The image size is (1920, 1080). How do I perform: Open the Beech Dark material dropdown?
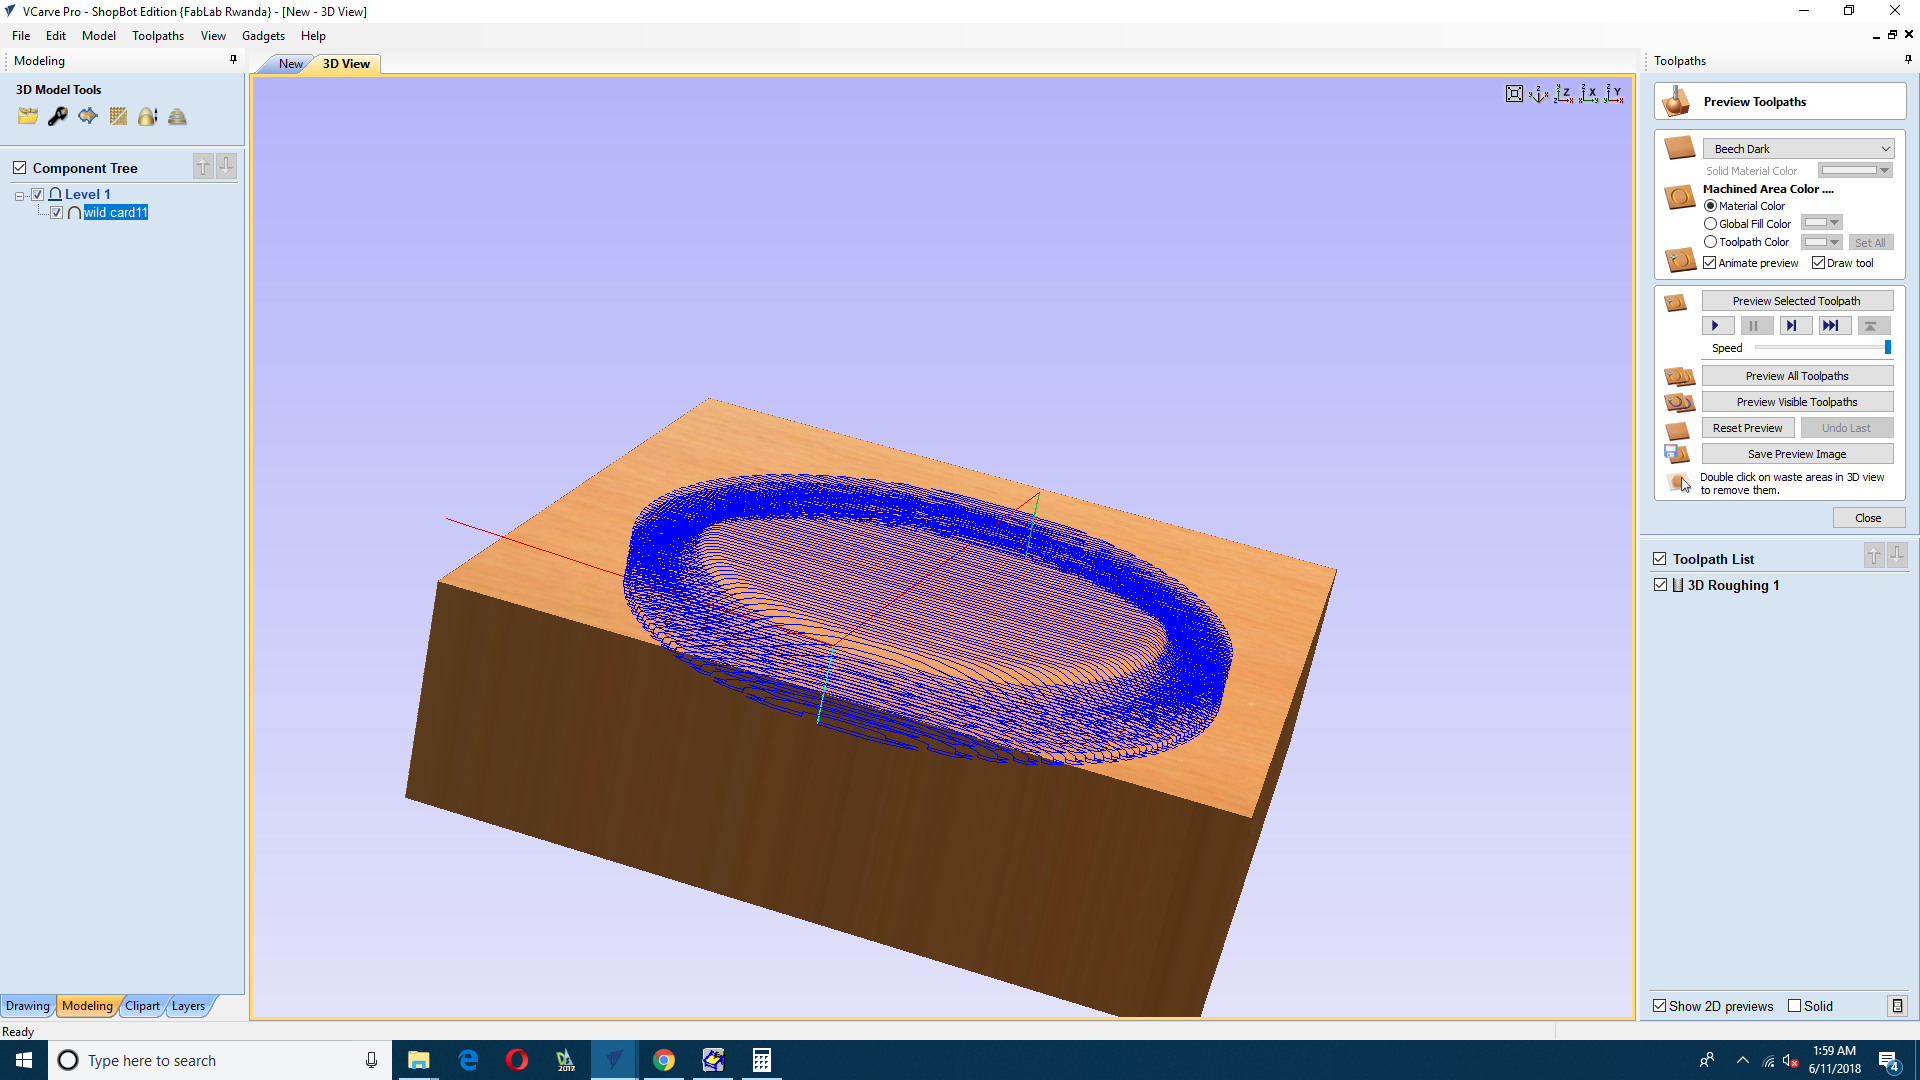pyautogui.click(x=1798, y=149)
